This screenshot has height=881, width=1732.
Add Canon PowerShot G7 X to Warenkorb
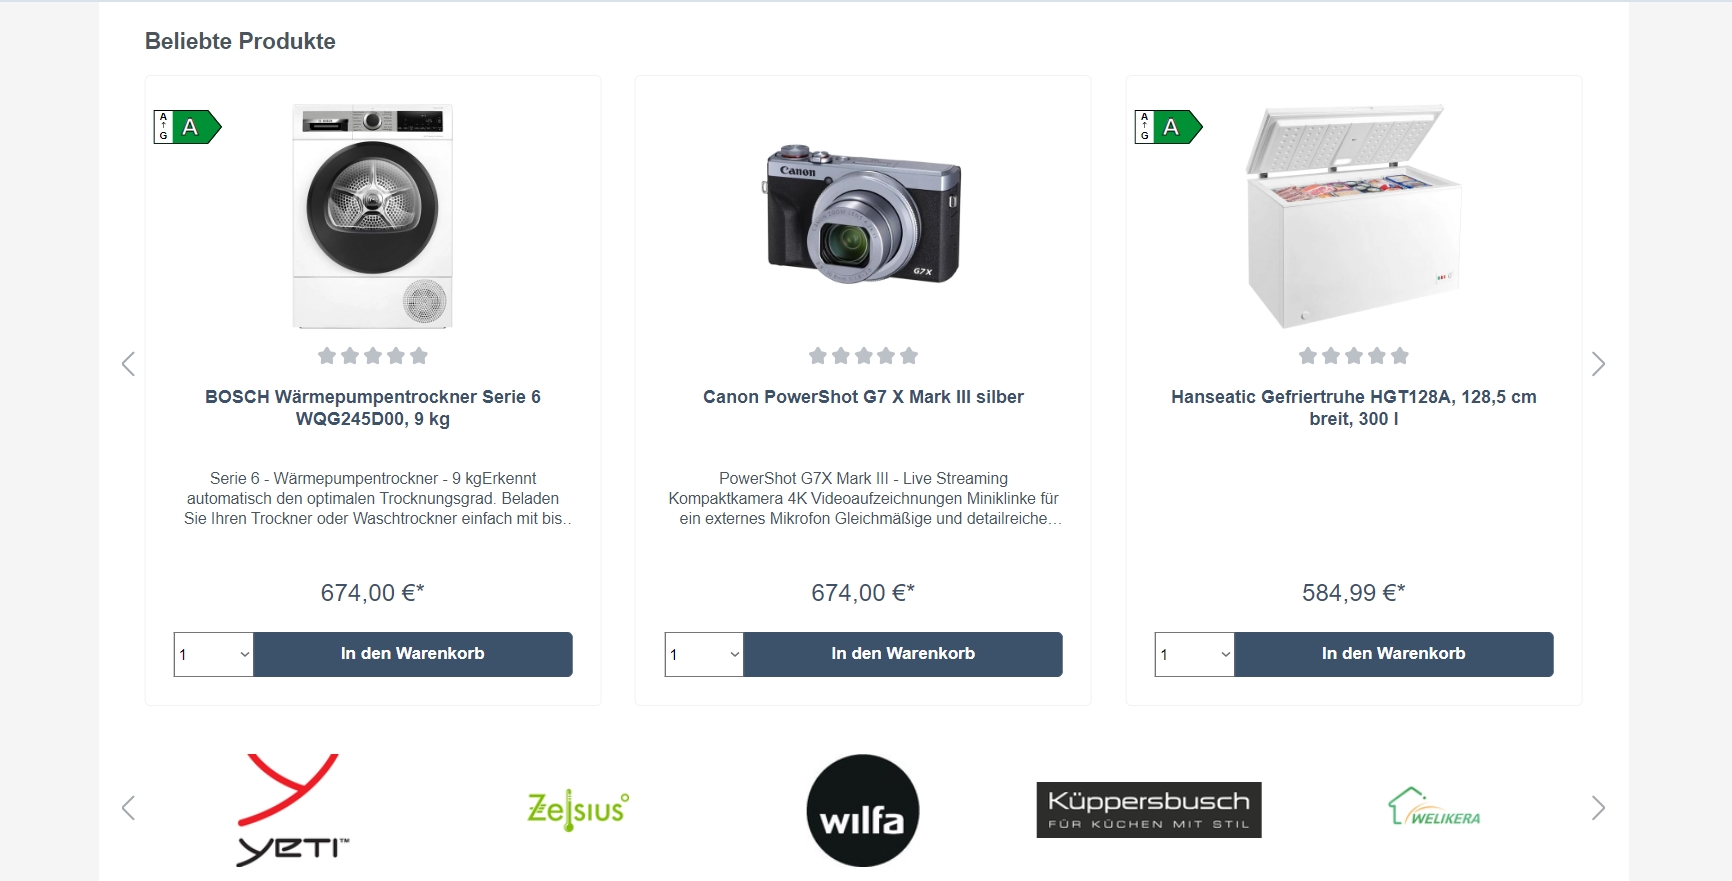tap(903, 654)
